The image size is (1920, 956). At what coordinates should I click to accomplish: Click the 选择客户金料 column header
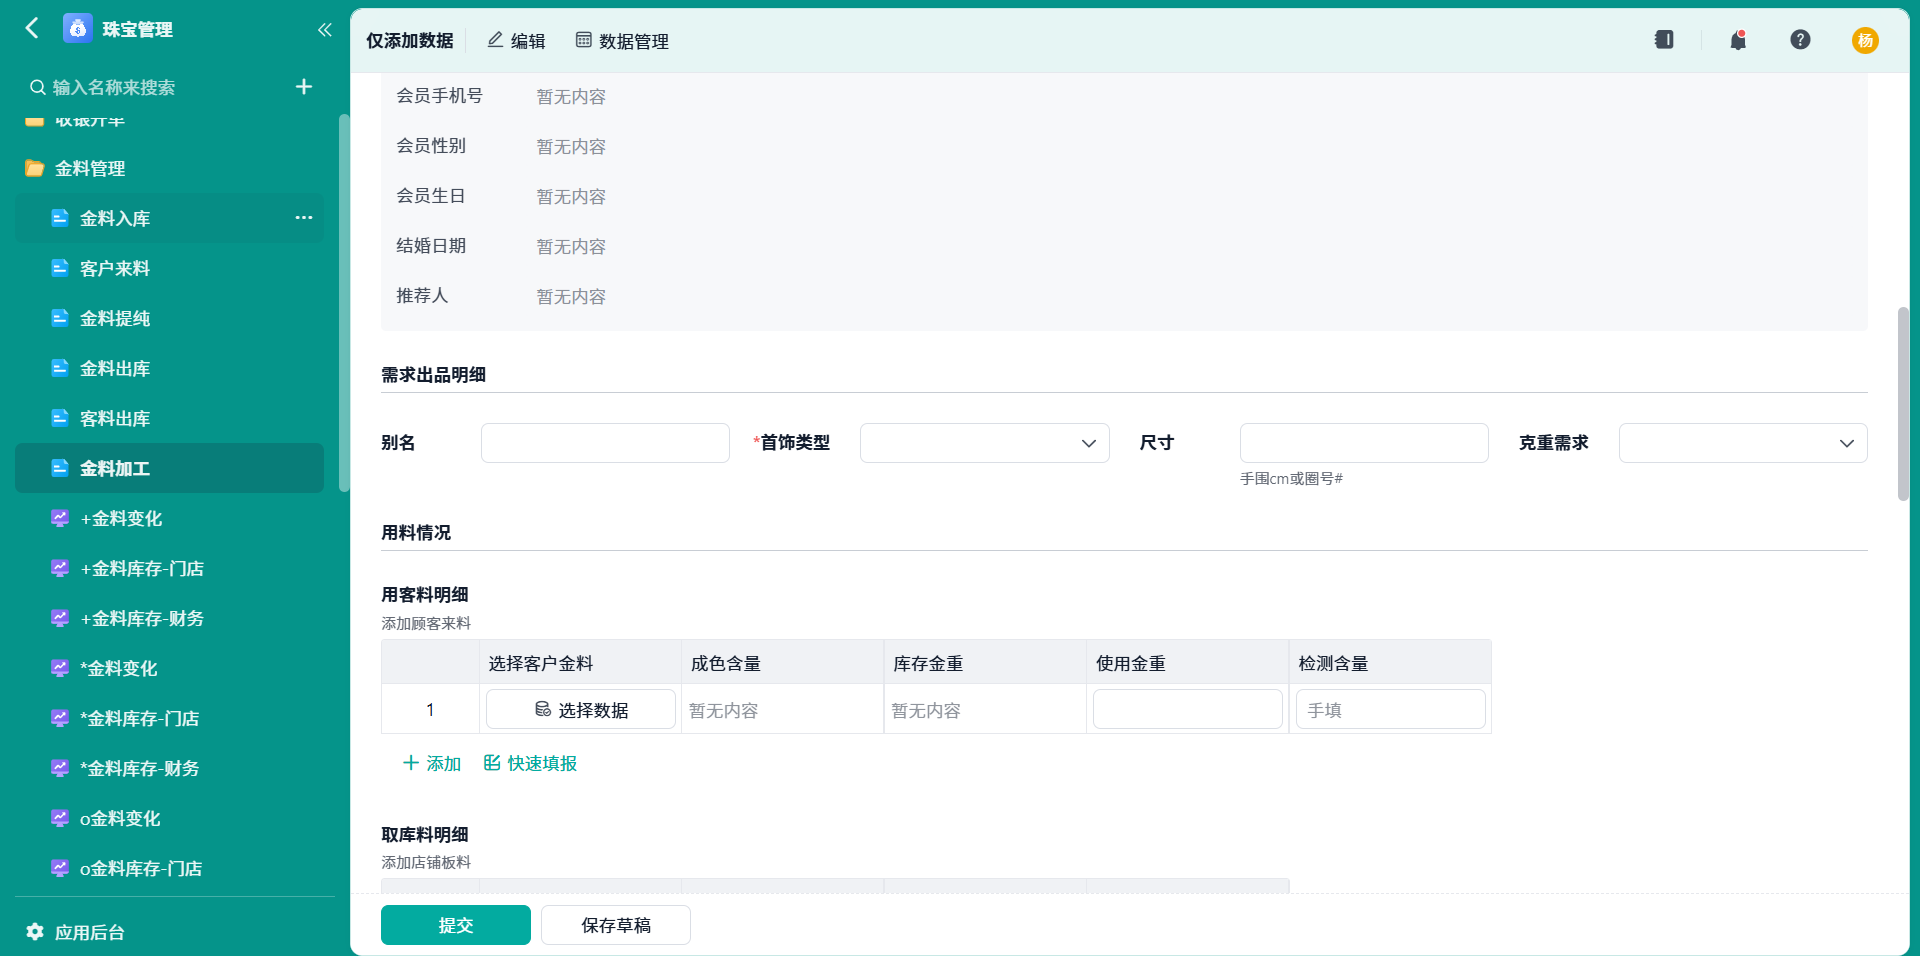tap(581, 663)
